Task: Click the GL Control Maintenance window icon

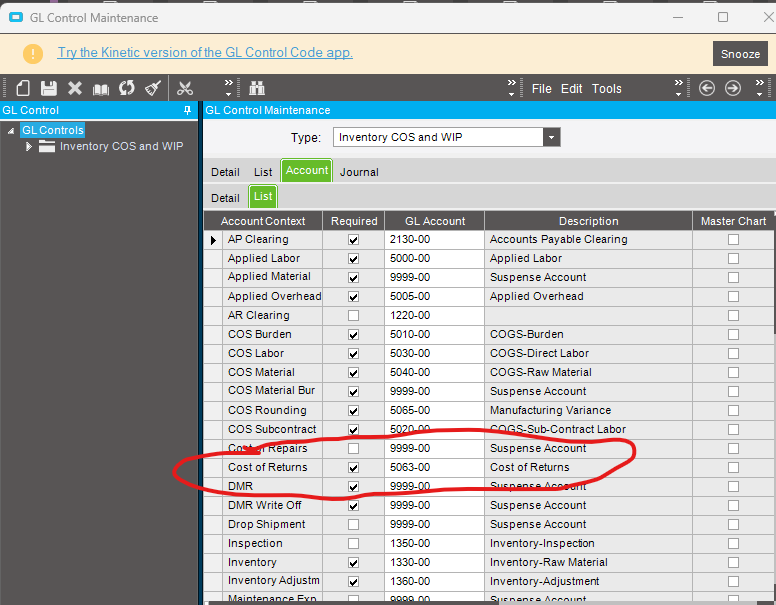Action: [16, 18]
